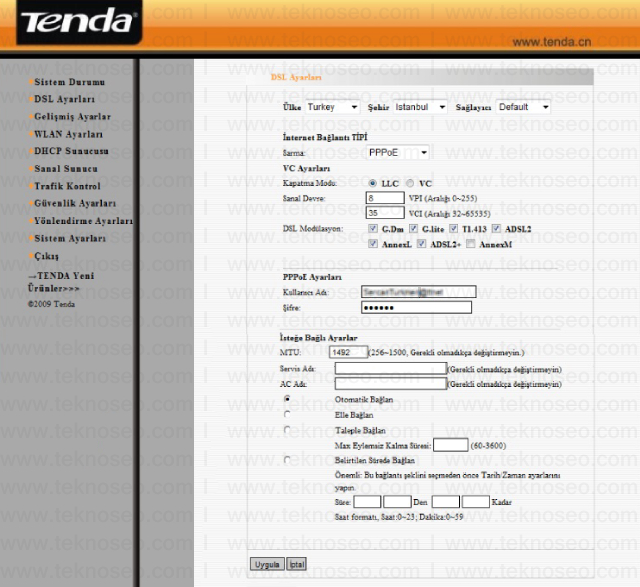The image size is (640, 587).
Task: Open Sistem Durumu menu item
Action: [x=69, y=82]
